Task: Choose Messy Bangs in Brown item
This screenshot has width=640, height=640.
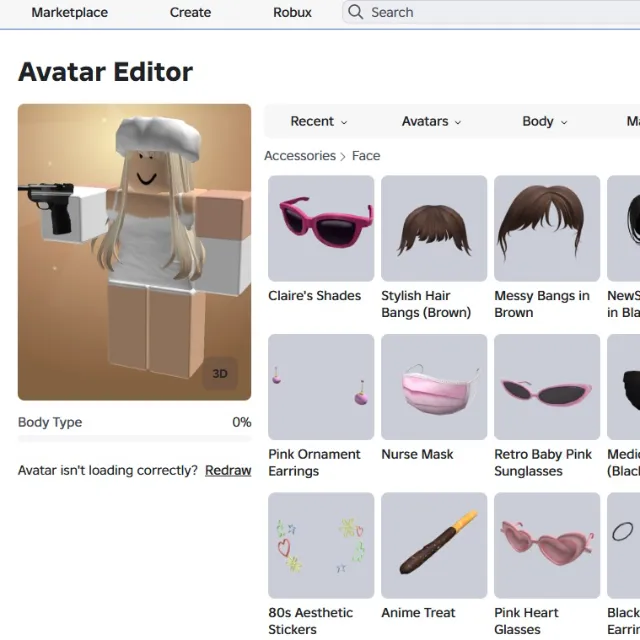Action: (x=547, y=228)
